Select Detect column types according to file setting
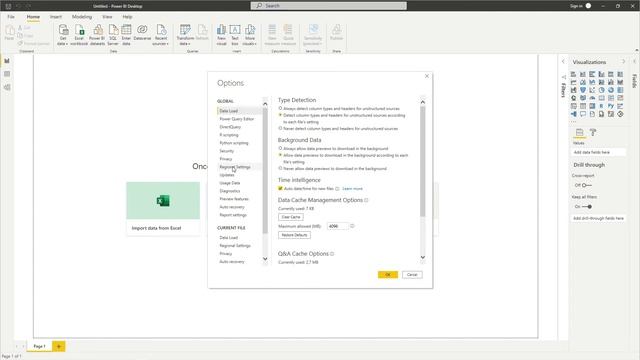Viewport: 640px width, 360px height. pos(280,115)
